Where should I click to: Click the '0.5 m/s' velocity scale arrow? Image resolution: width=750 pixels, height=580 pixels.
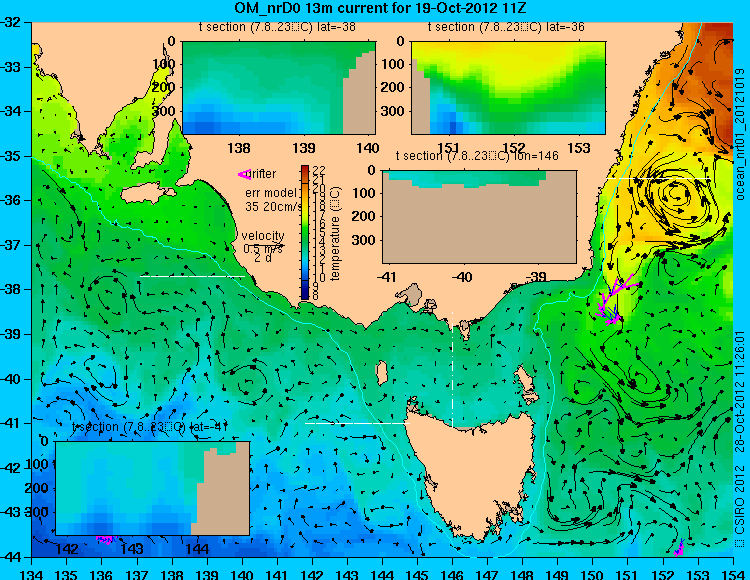pyautogui.click(x=264, y=248)
